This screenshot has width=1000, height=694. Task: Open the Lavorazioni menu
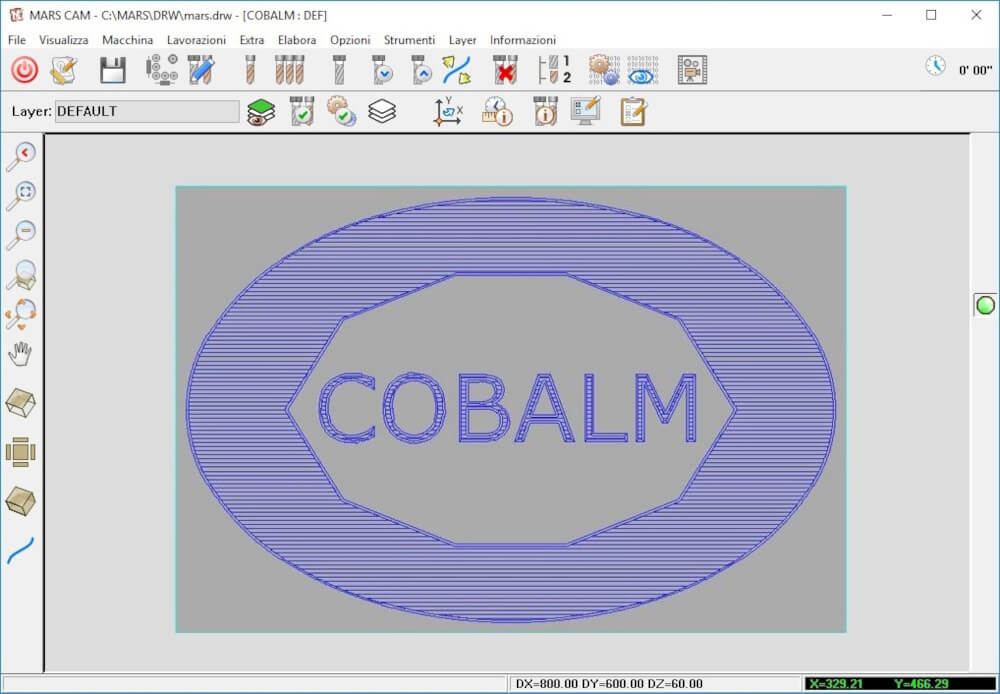pos(196,40)
